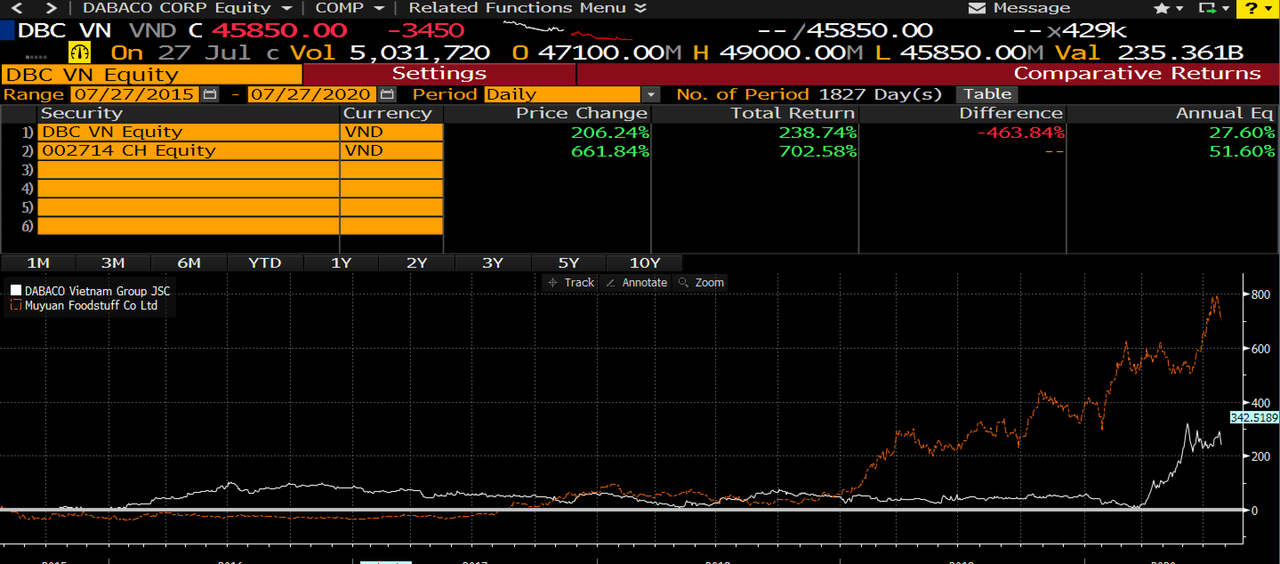Click empty security field in row 6
Screen dimensions: 1280x564
188,227
